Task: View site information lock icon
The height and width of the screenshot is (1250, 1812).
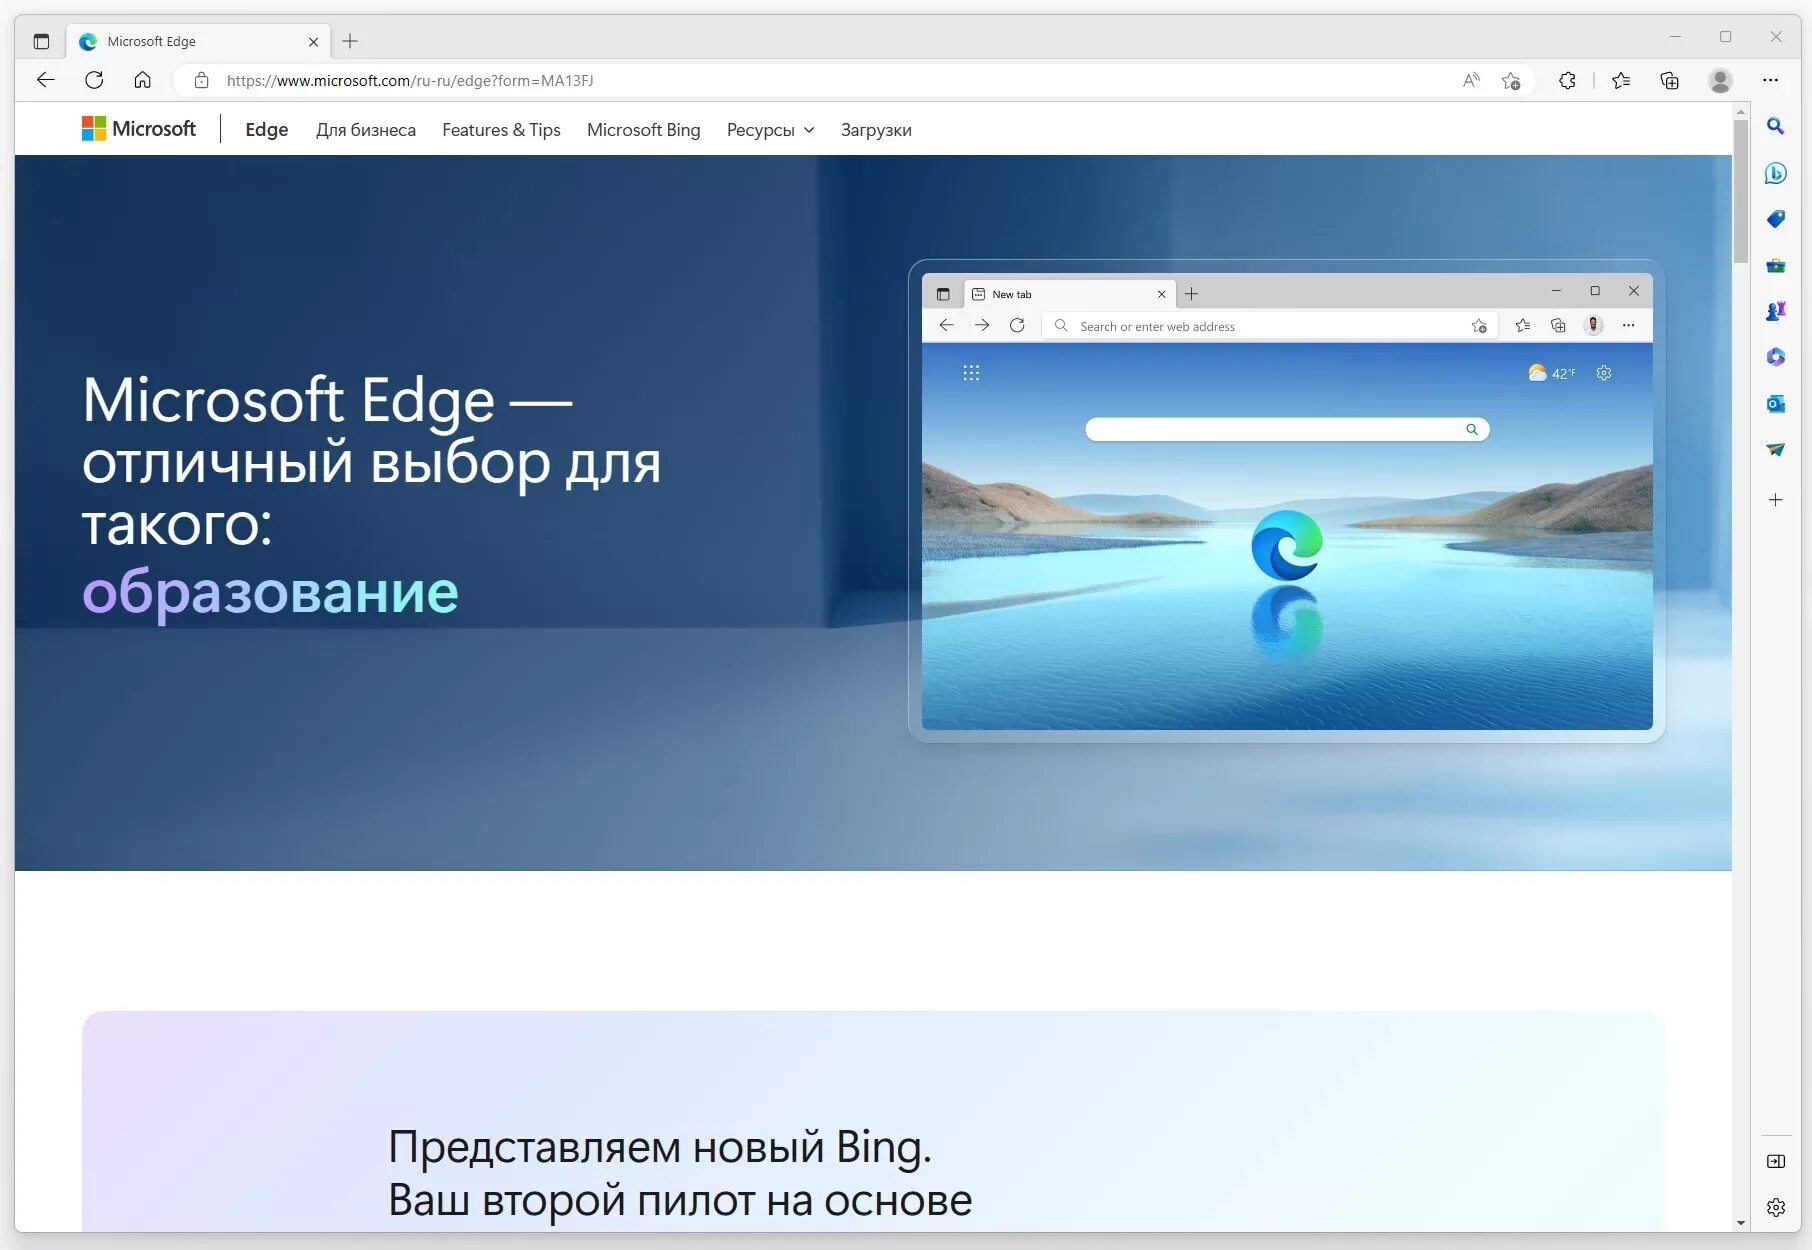Action: point(201,80)
